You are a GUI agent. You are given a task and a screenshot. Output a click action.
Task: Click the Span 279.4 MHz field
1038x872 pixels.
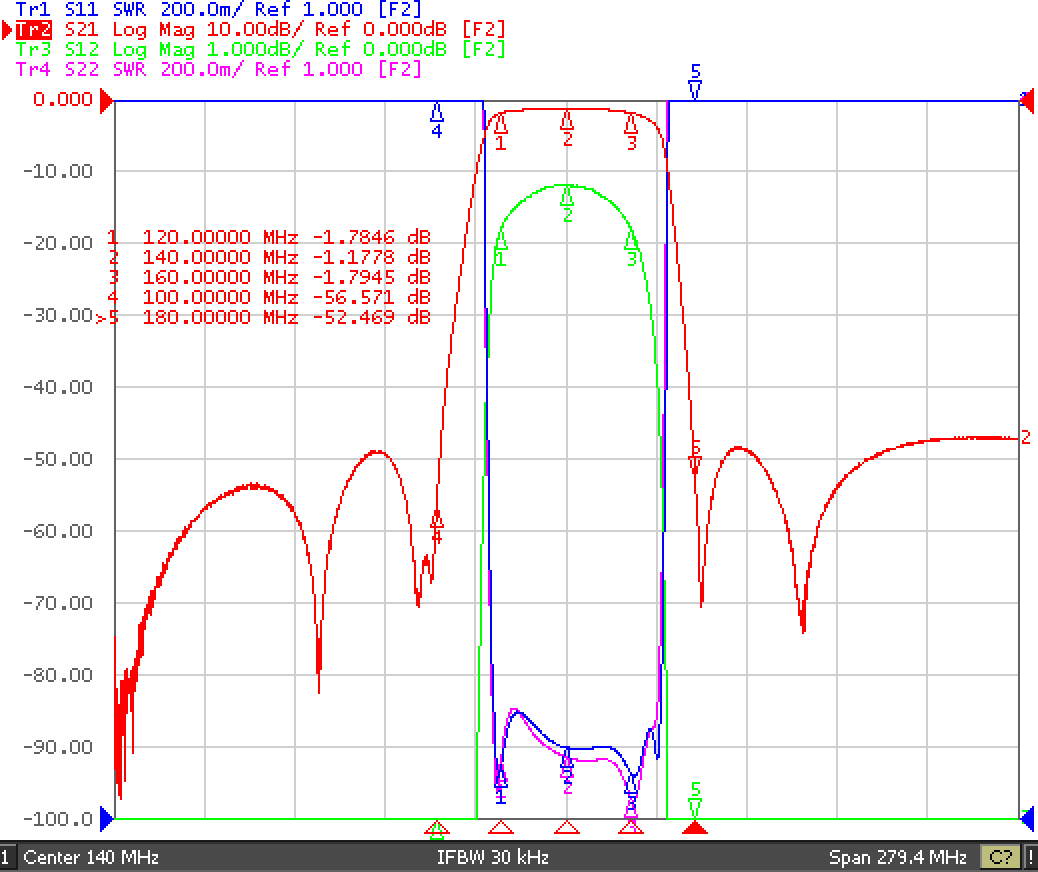tap(898, 857)
